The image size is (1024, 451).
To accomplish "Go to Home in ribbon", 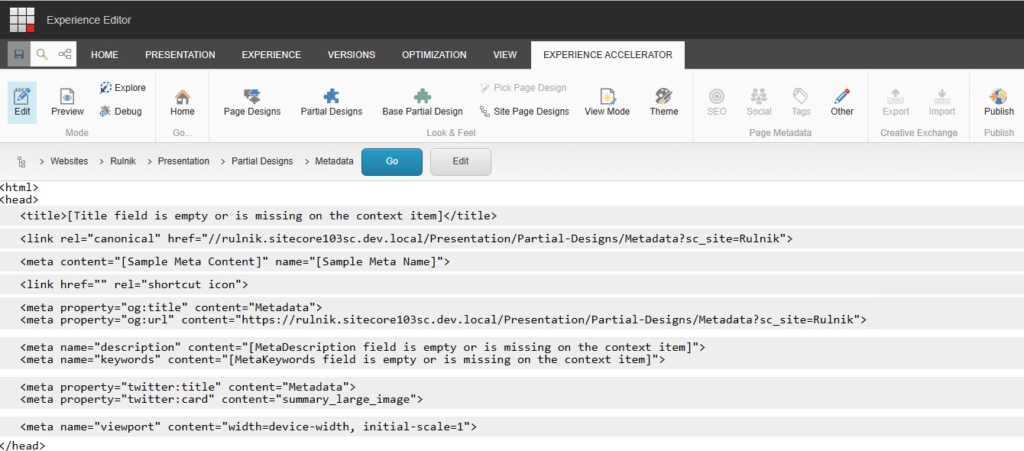I will [182, 102].
